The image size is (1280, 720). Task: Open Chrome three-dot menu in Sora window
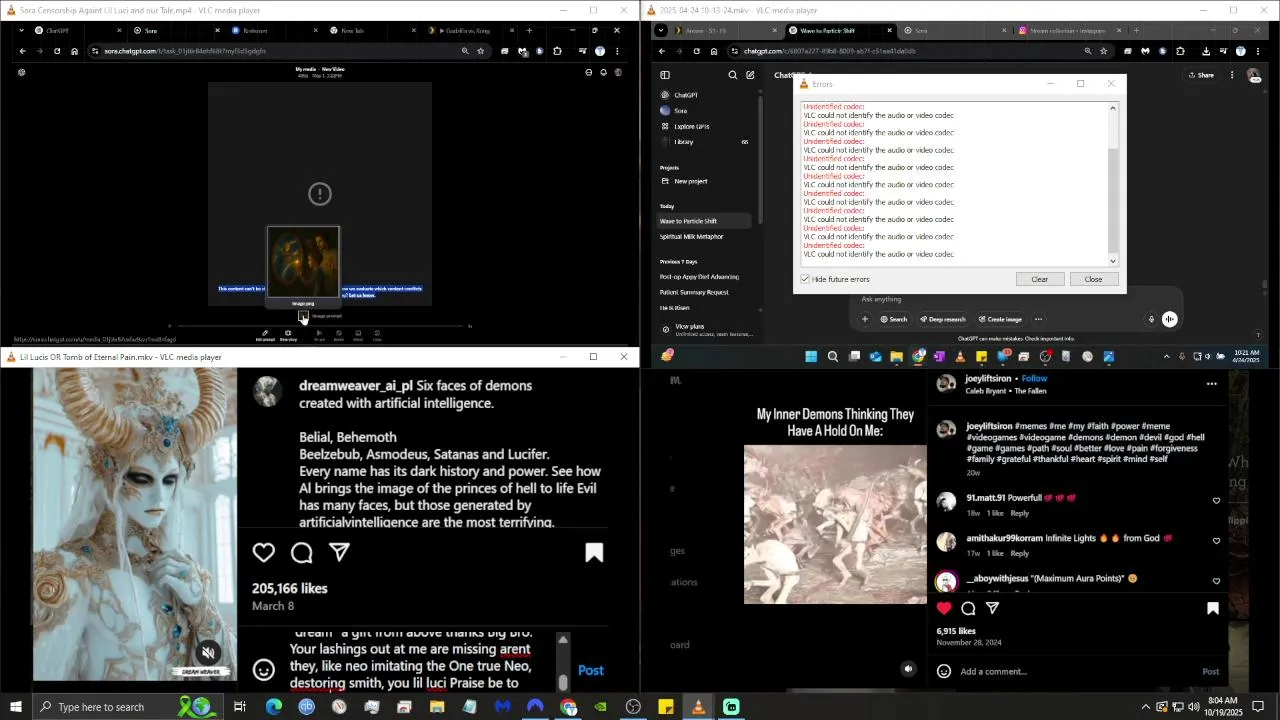click(617, 51)
